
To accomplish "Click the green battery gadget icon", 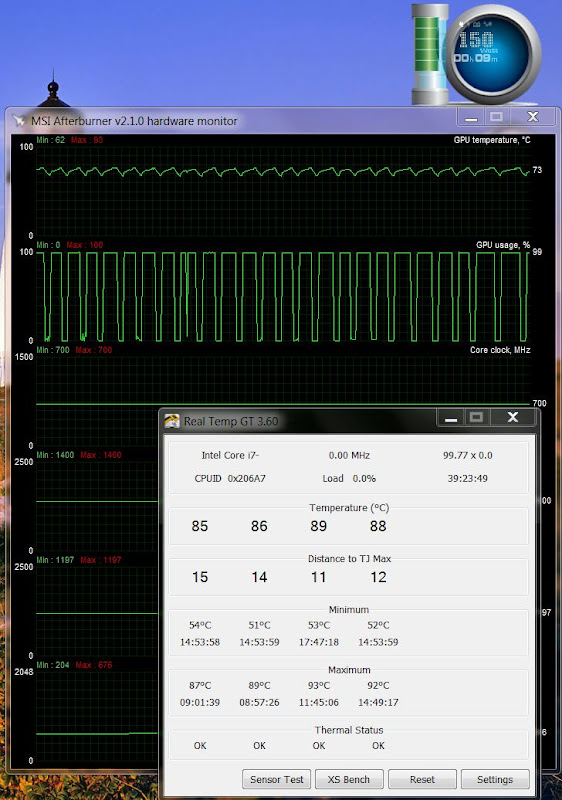I will pos(429,54).
